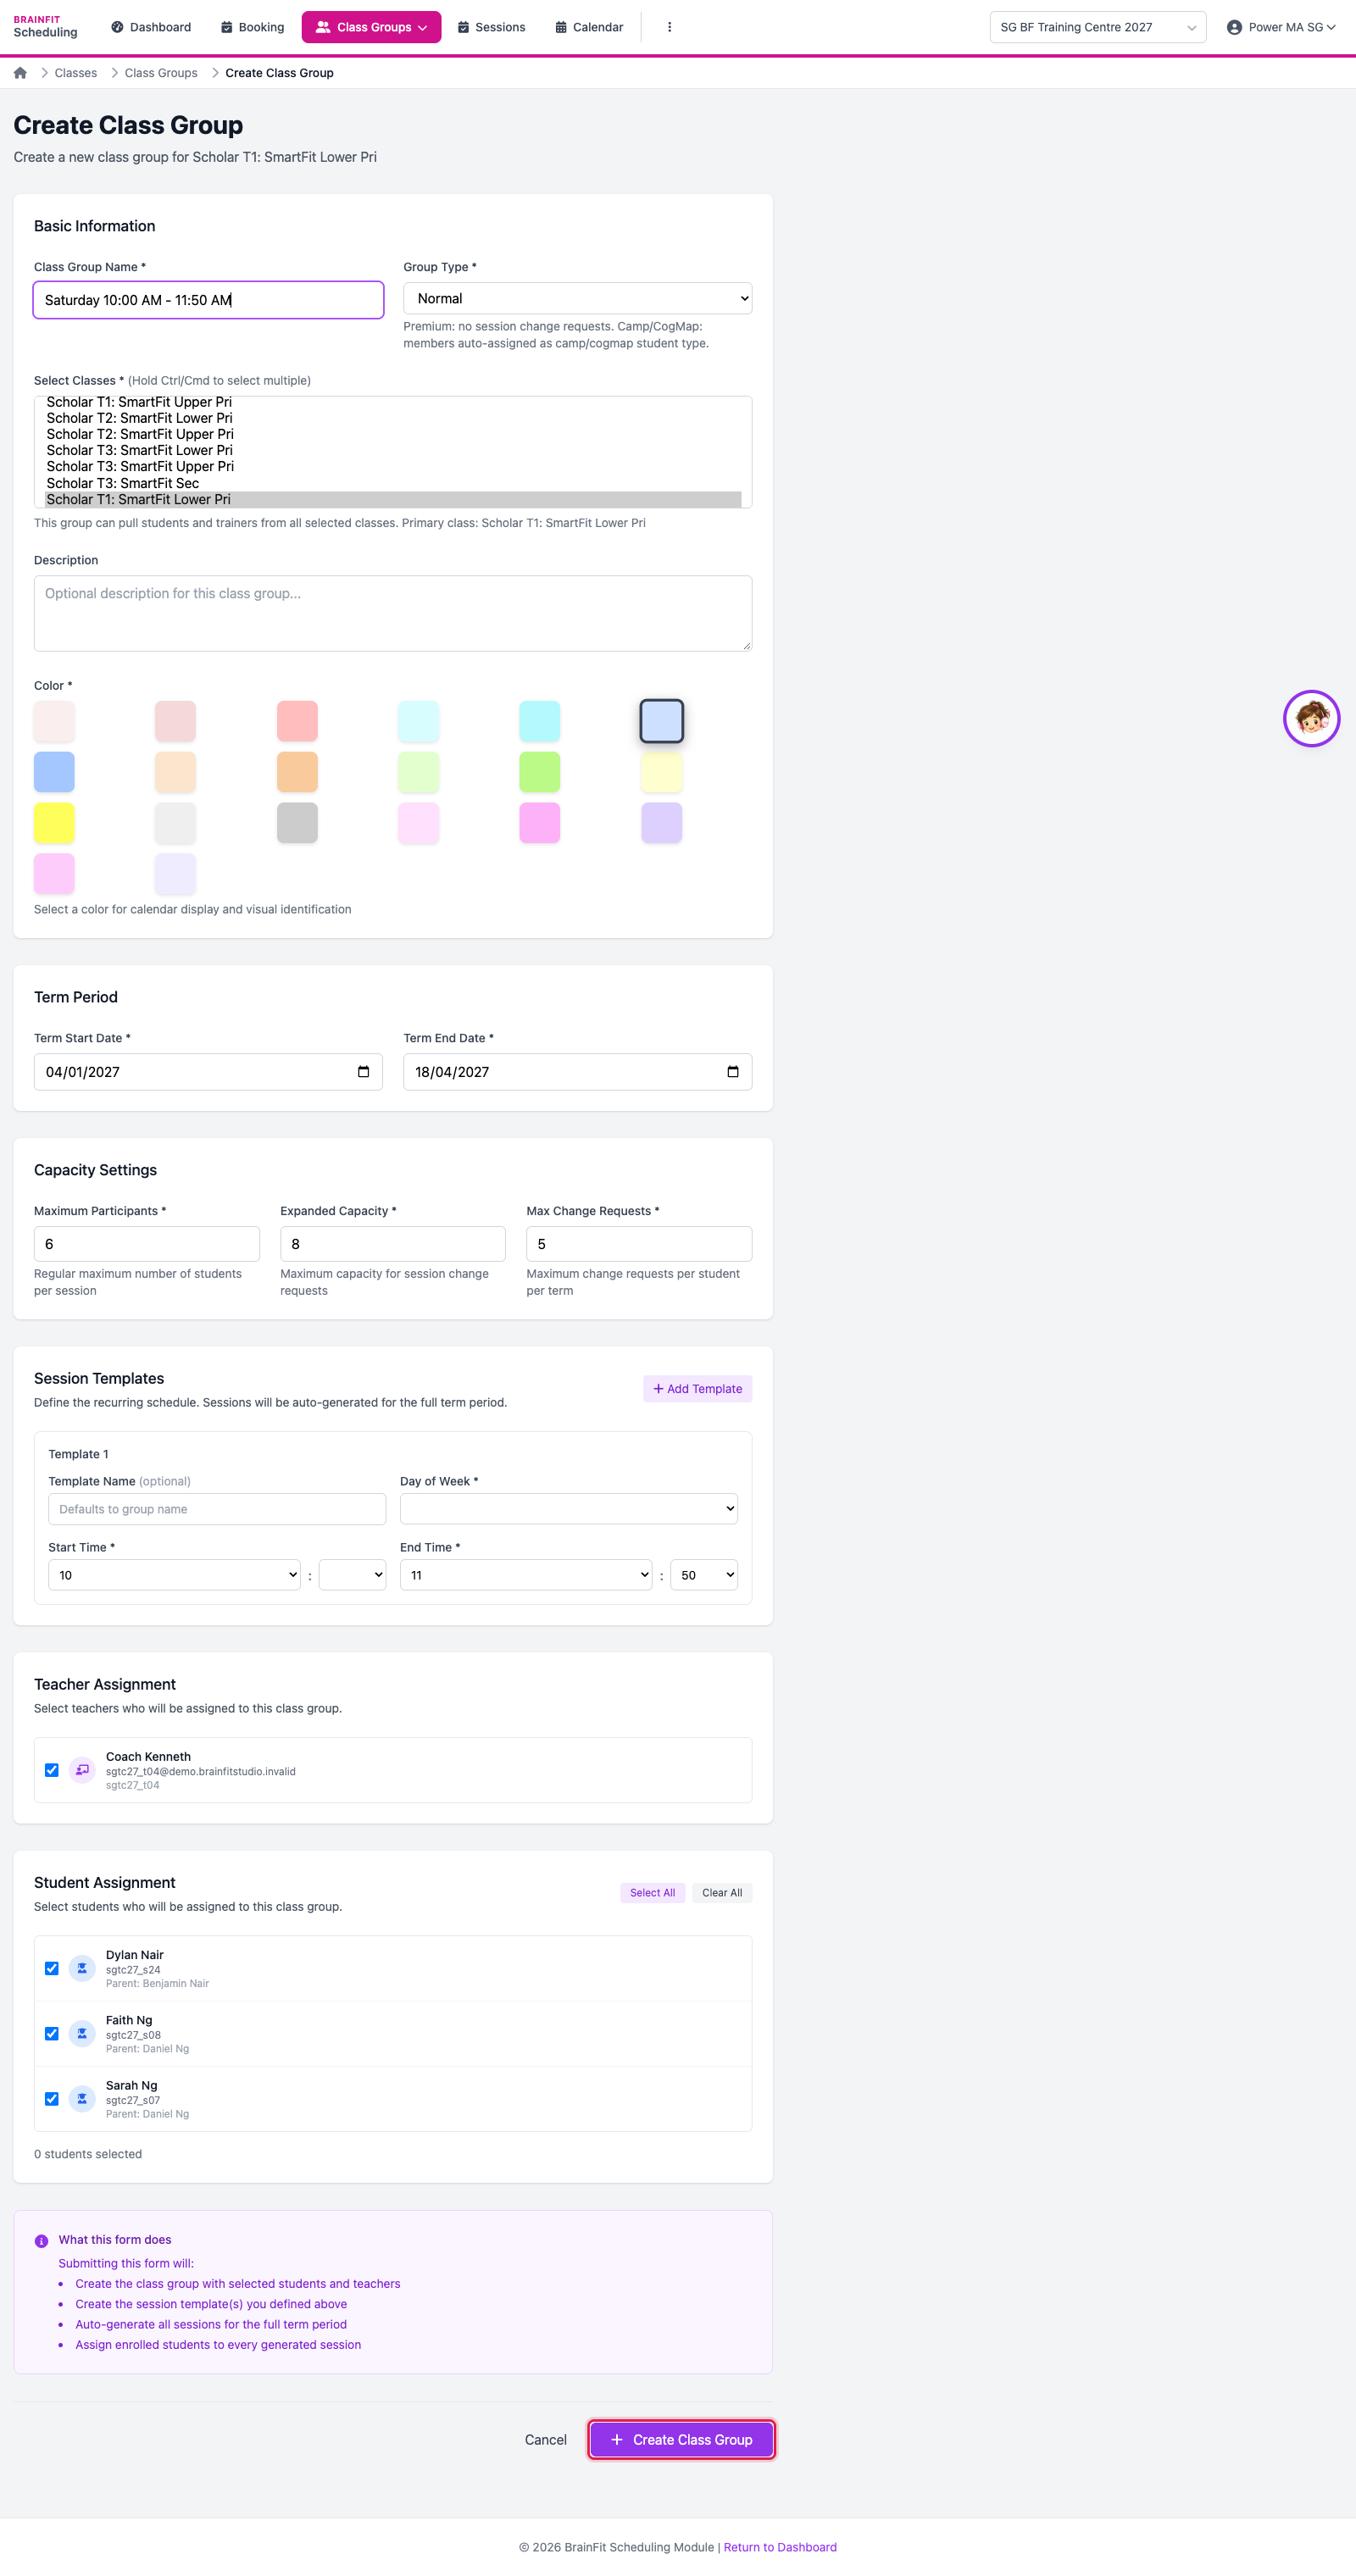Click the home breadcrumb icon
The image size is (1356, 2576).
click(x=20, y=73)
